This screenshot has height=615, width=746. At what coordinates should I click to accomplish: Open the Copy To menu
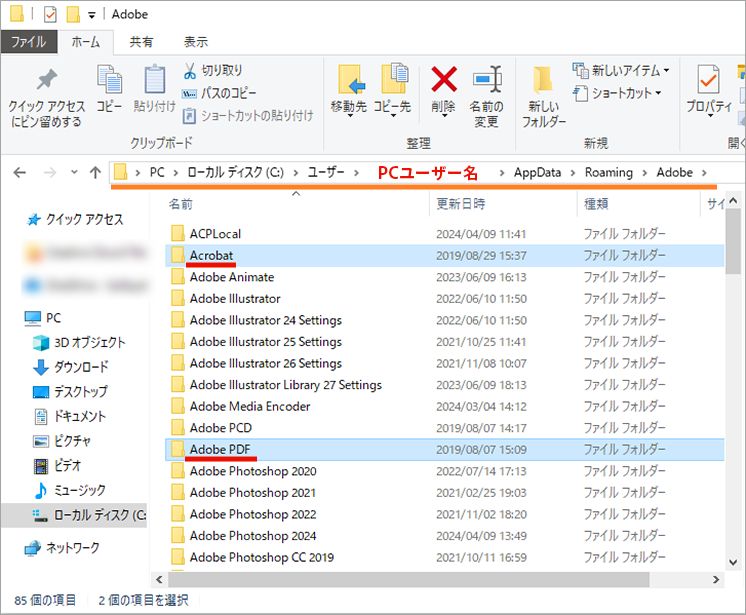click(x=393, y=90)
